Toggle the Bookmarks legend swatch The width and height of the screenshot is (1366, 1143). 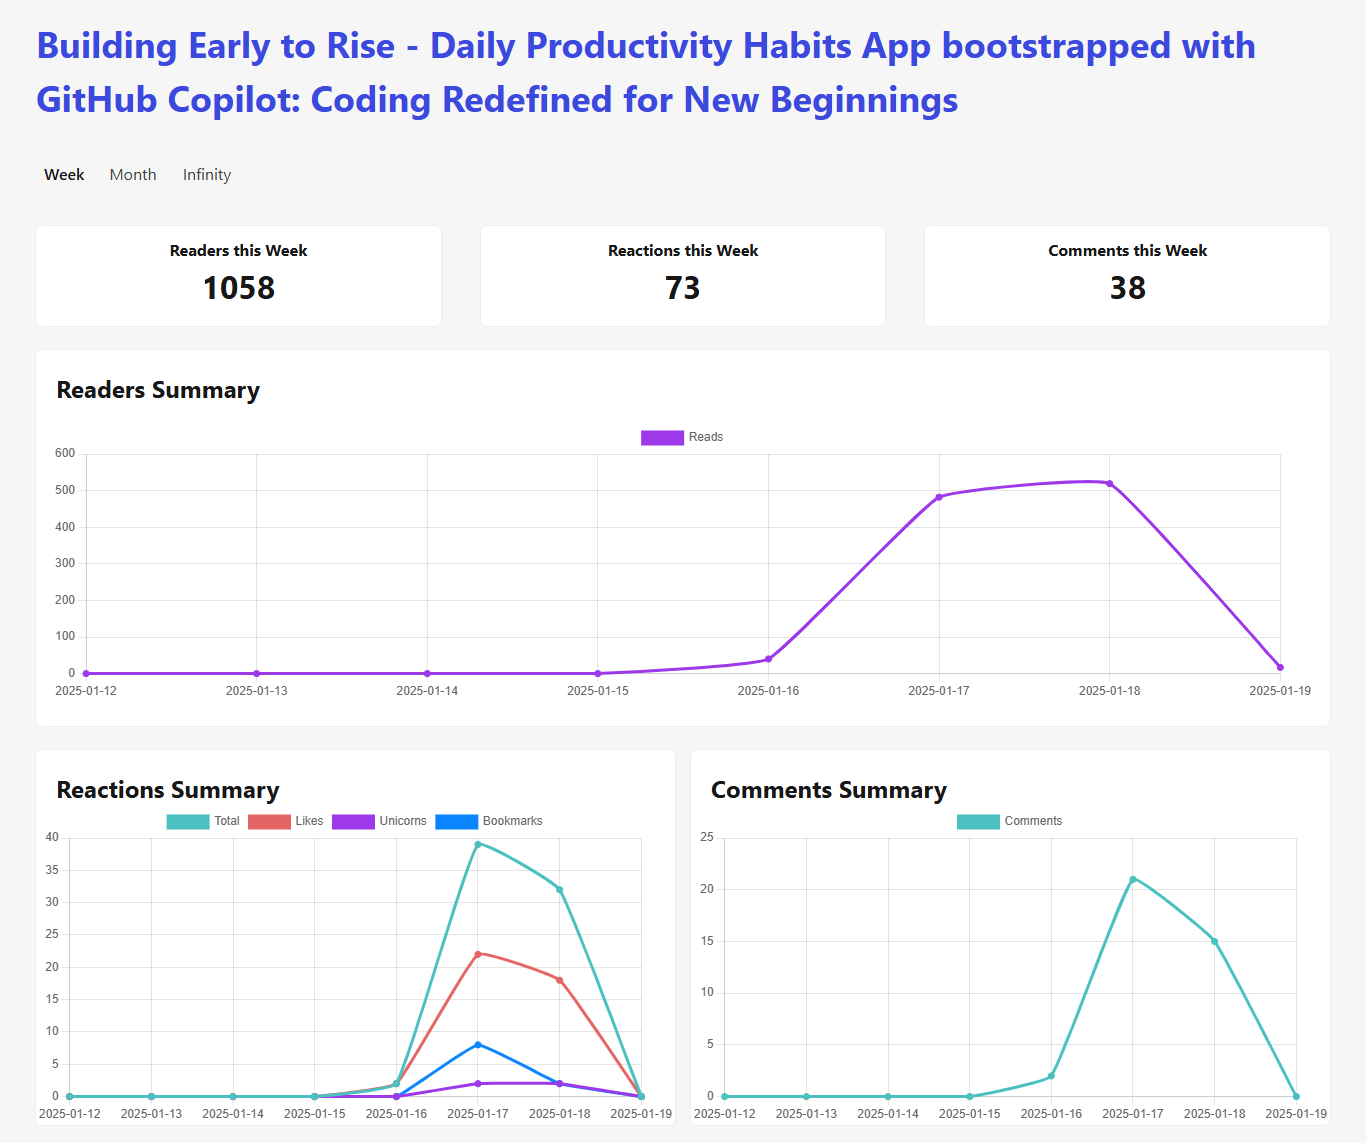(x=456, y=821)
